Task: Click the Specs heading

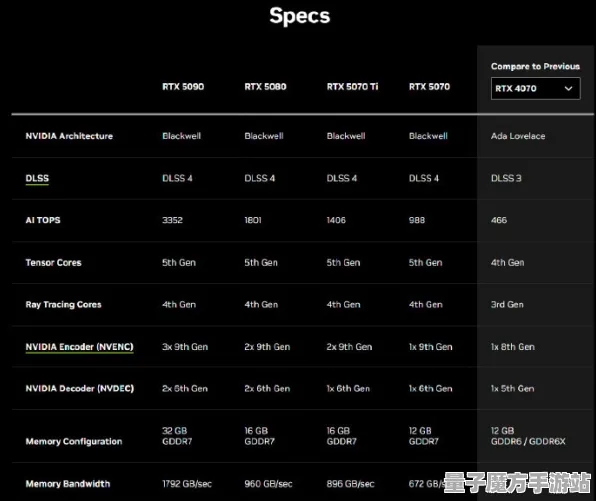Action: point(300,16)
